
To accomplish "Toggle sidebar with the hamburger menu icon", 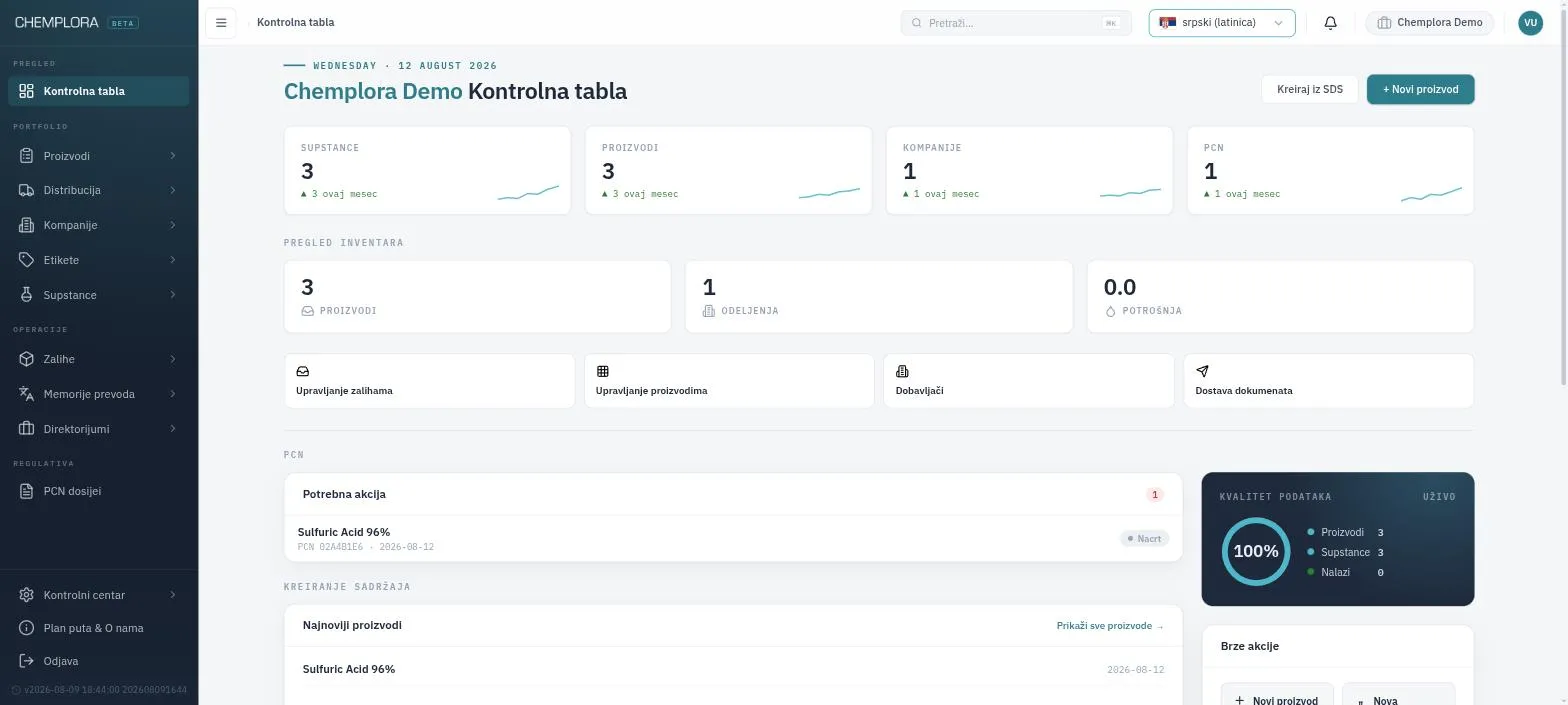I will [221, 23].
